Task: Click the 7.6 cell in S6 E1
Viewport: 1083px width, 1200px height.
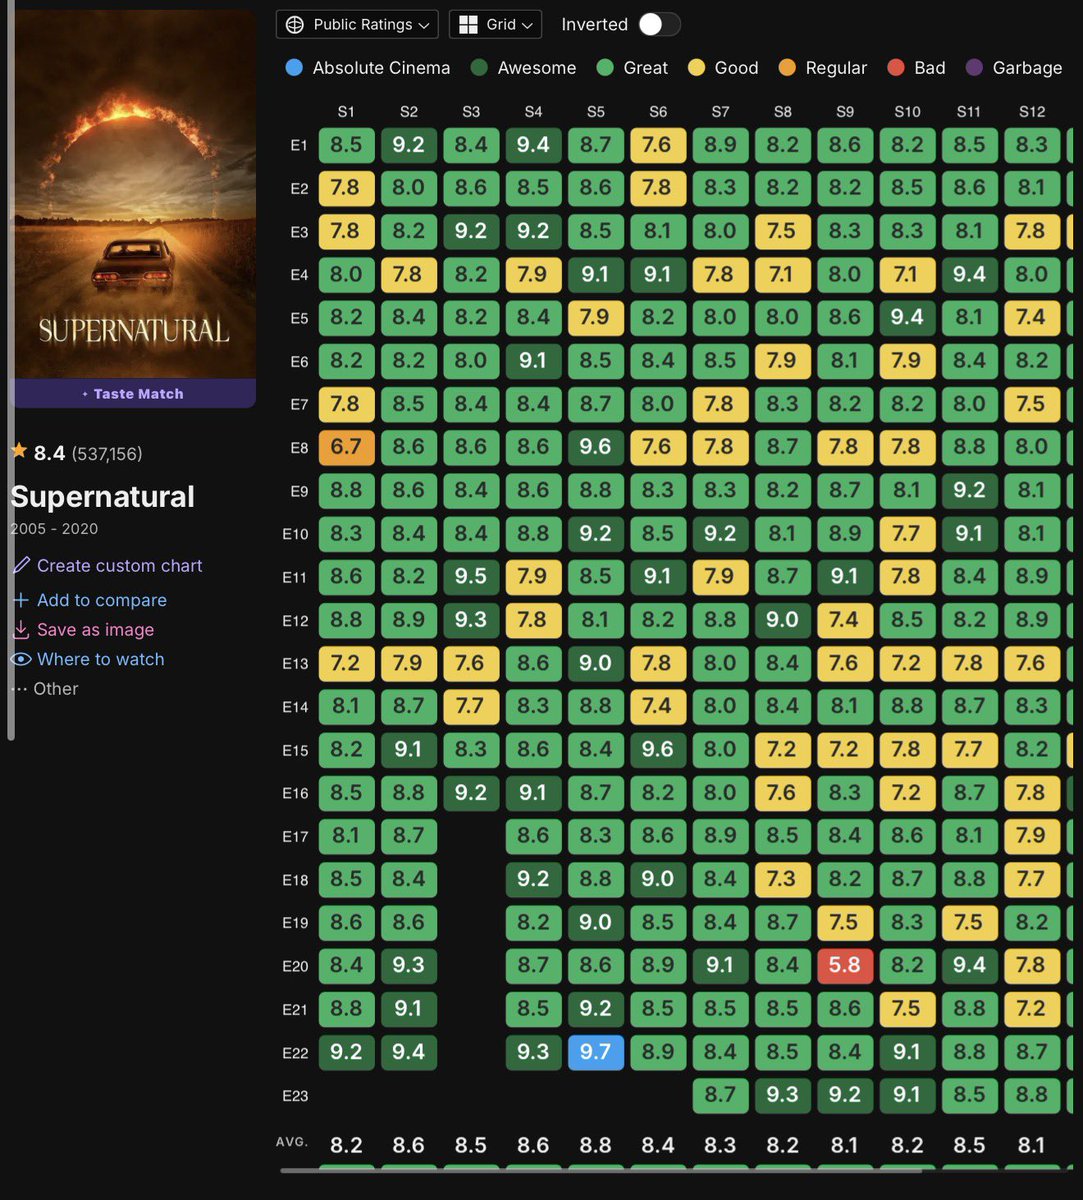Action: 657,145
